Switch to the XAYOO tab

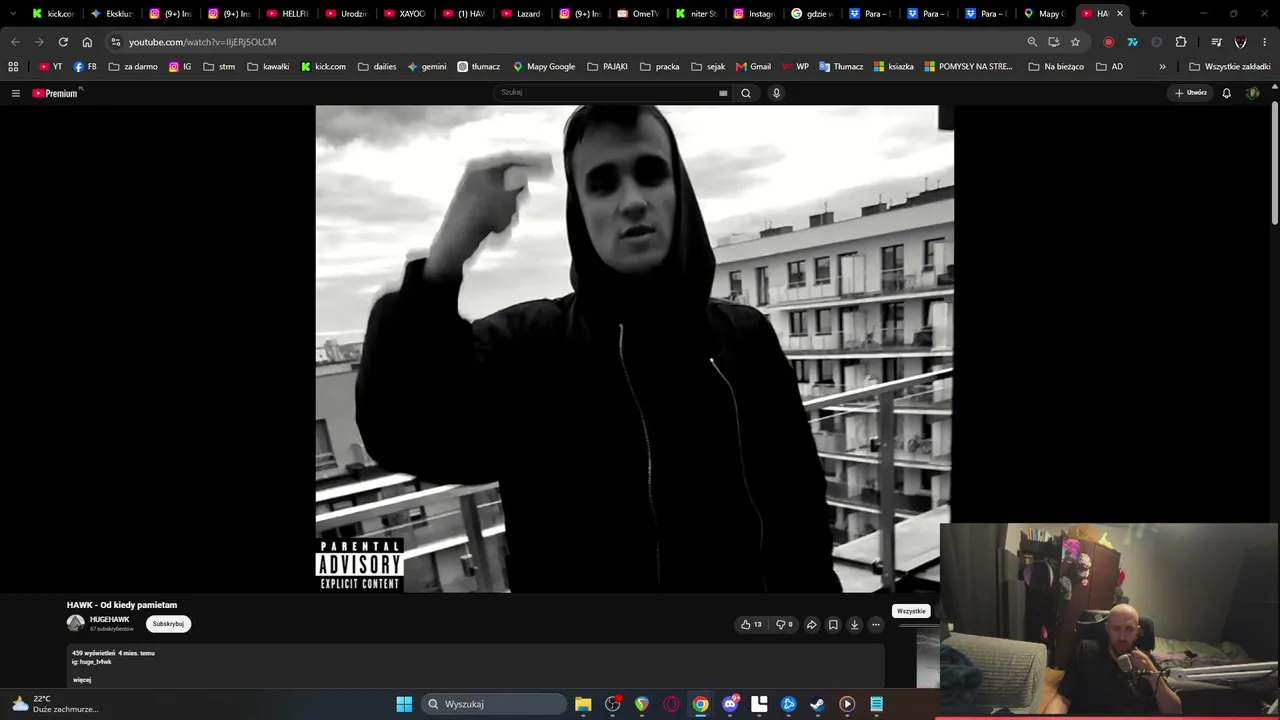[405, 14]
